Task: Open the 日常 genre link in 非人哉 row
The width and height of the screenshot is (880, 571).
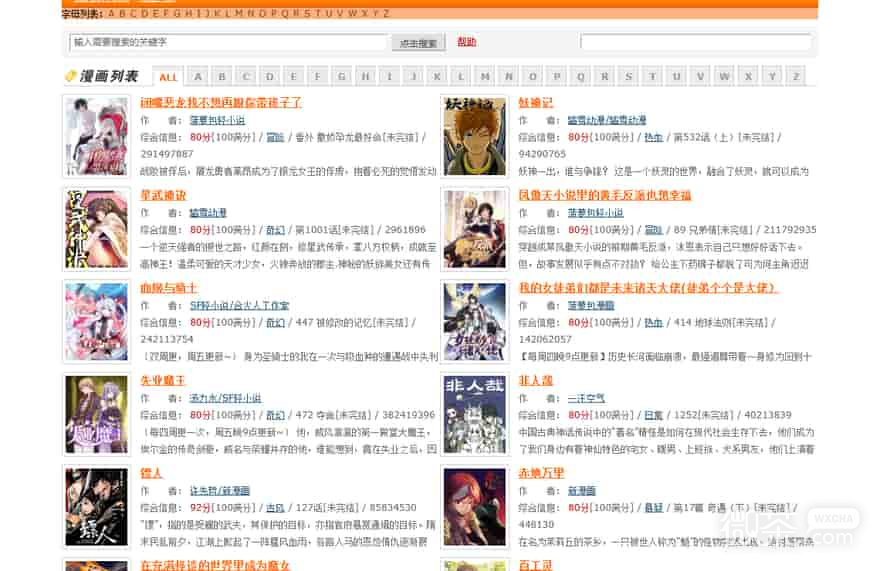Action: (x=653, y=415)
